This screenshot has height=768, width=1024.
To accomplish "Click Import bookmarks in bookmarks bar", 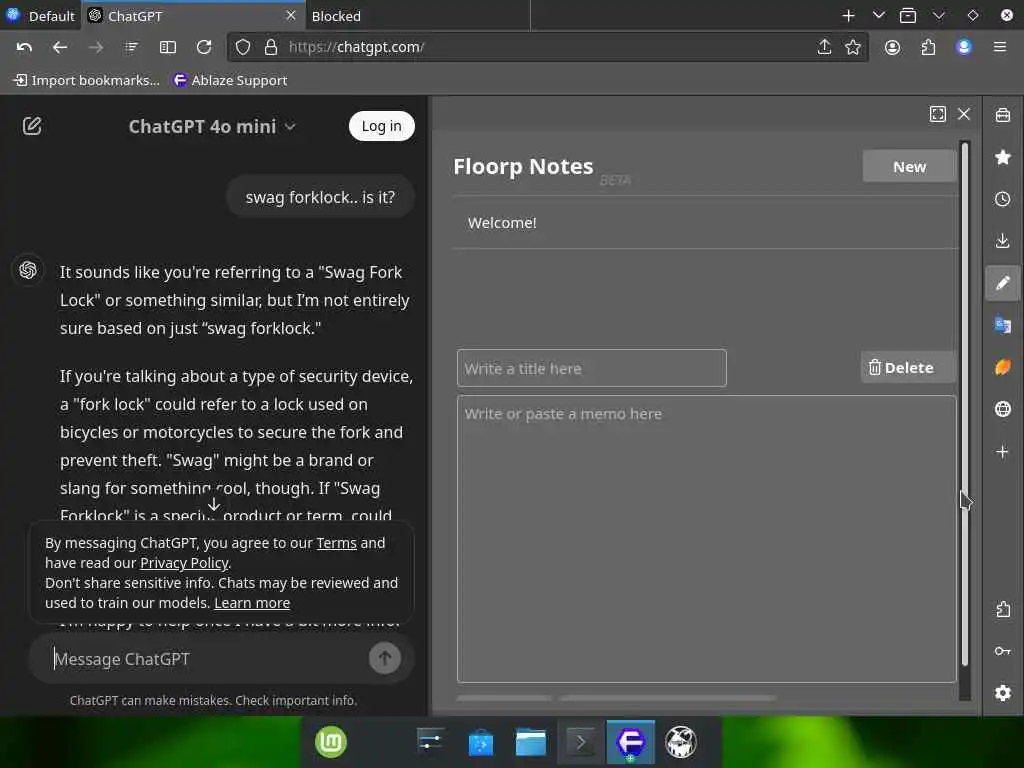I will point(87,80).
